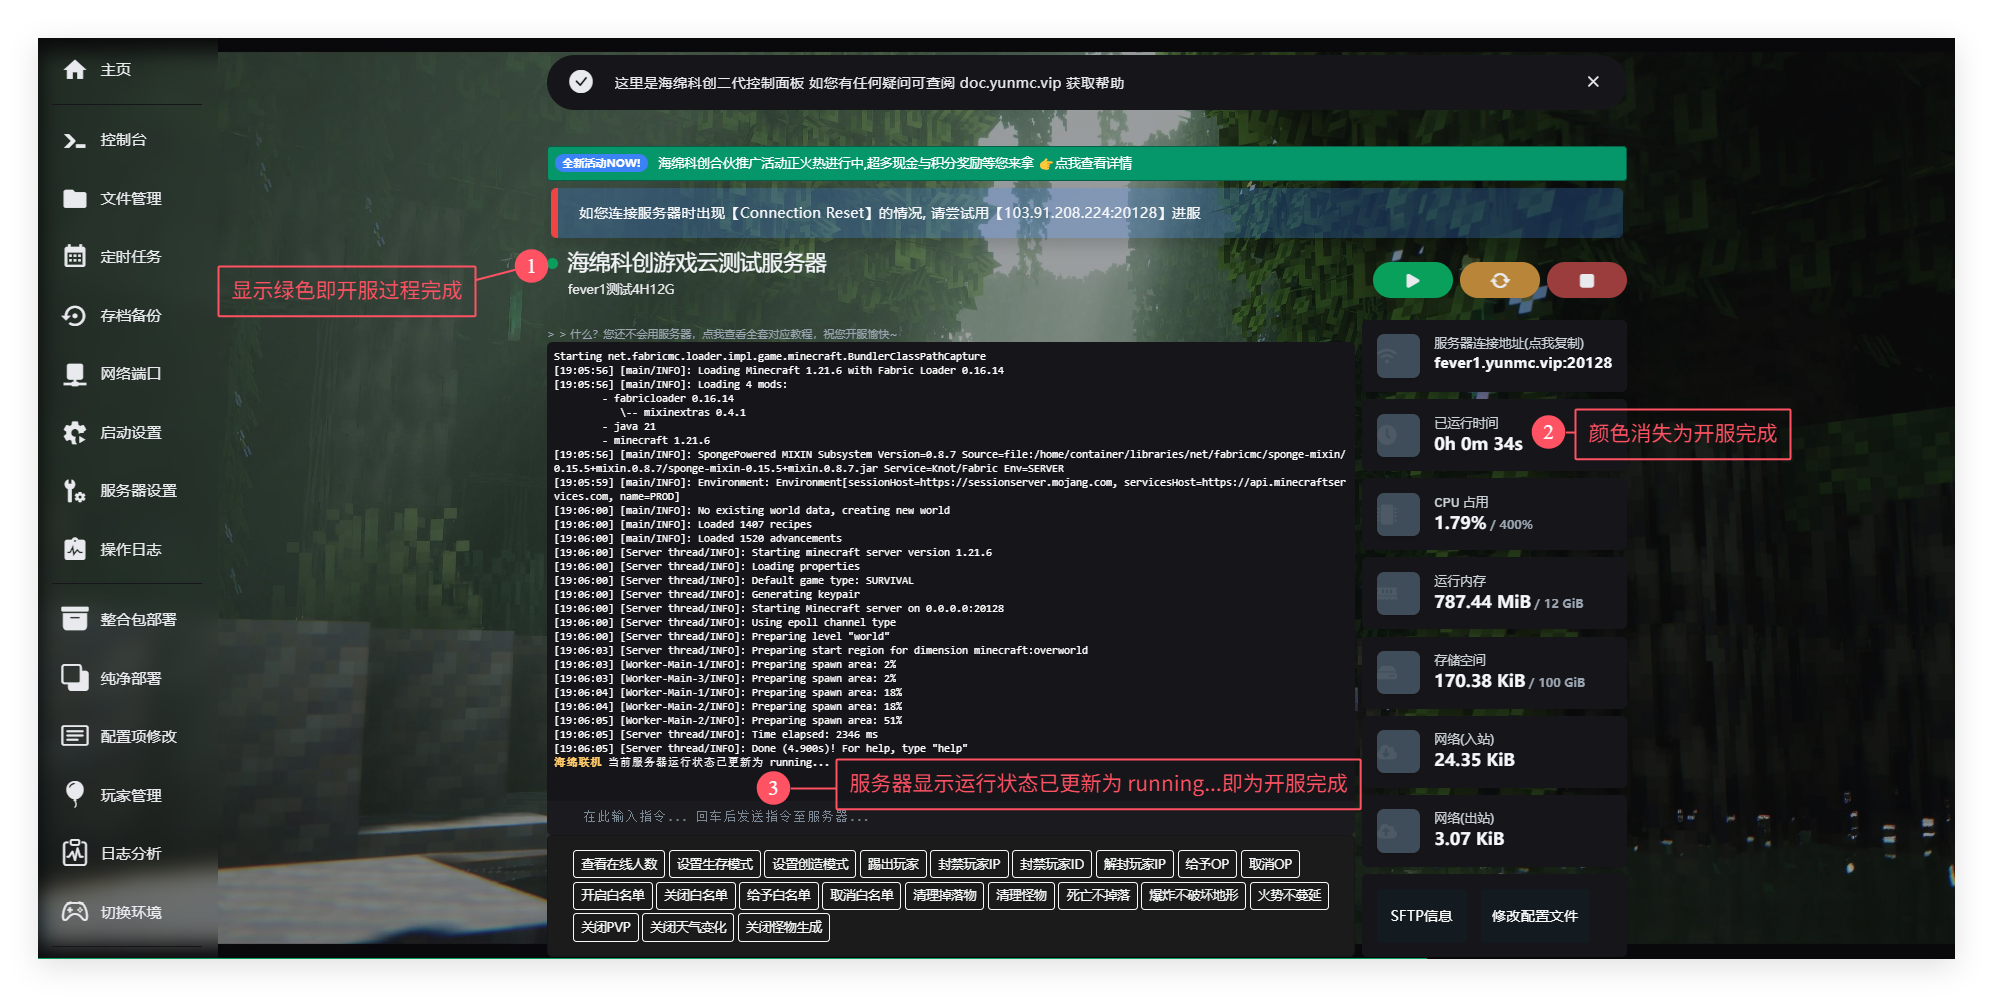Click 清理掉落物 button

(x=945, y=896)
